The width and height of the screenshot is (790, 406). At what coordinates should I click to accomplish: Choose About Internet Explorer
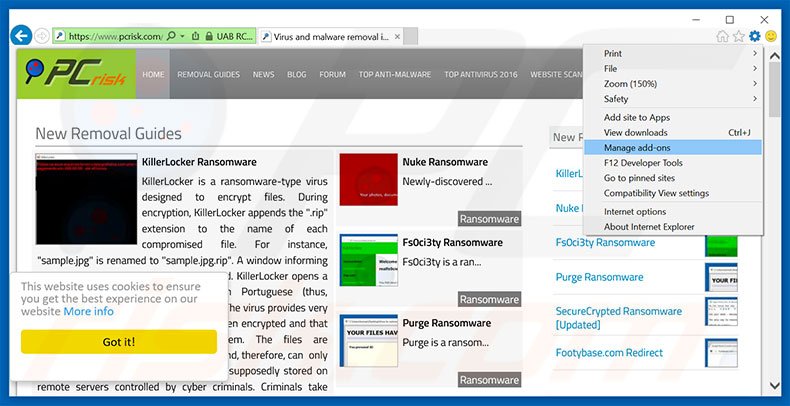(673, 227)
